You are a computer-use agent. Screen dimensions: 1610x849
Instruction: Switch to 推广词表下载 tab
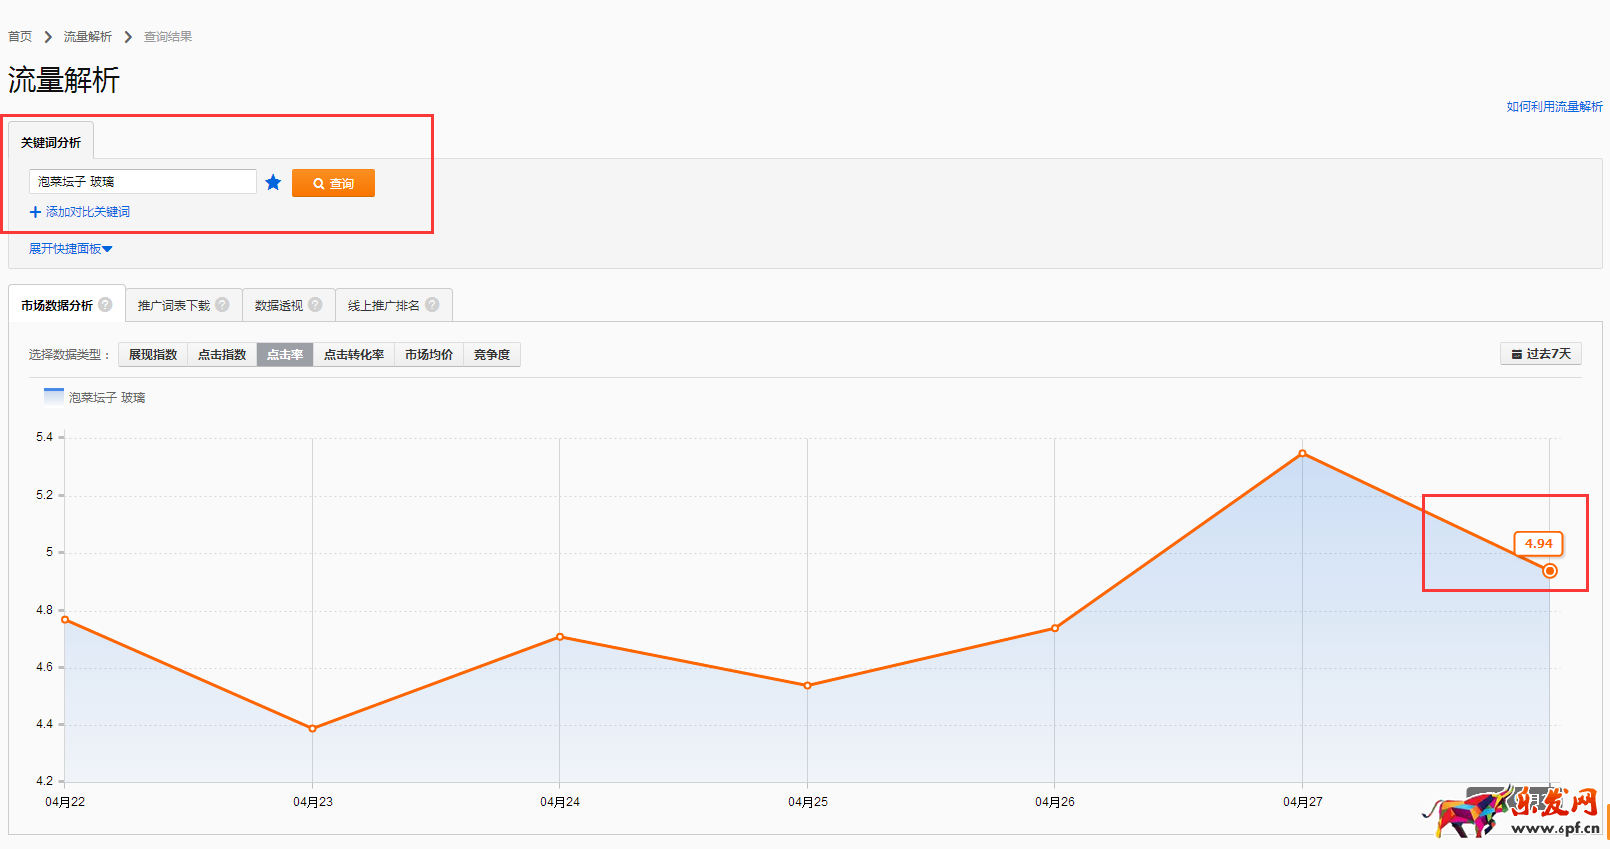pyautogui.click(x=174, y=306)
